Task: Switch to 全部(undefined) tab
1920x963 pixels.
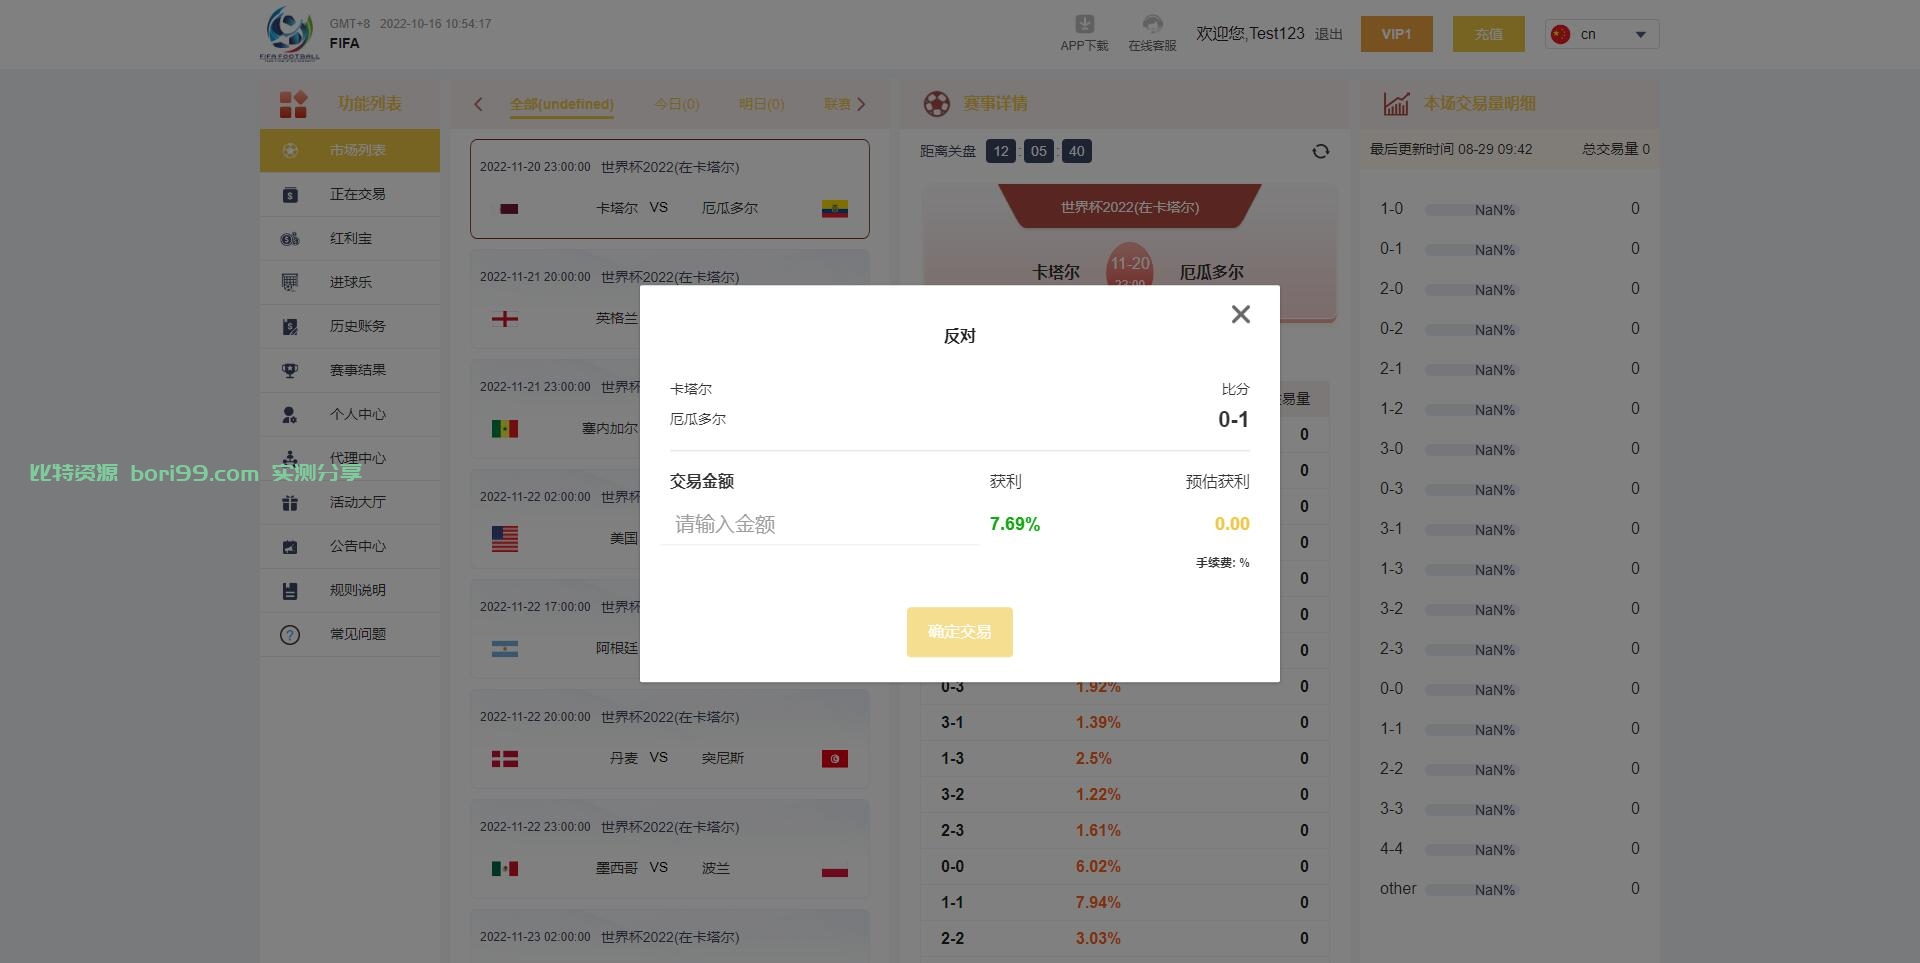Action: click(x=562, y=104)
